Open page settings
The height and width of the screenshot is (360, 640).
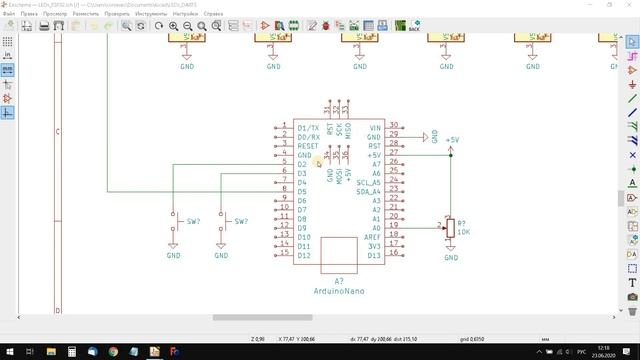tap(27, 26)
